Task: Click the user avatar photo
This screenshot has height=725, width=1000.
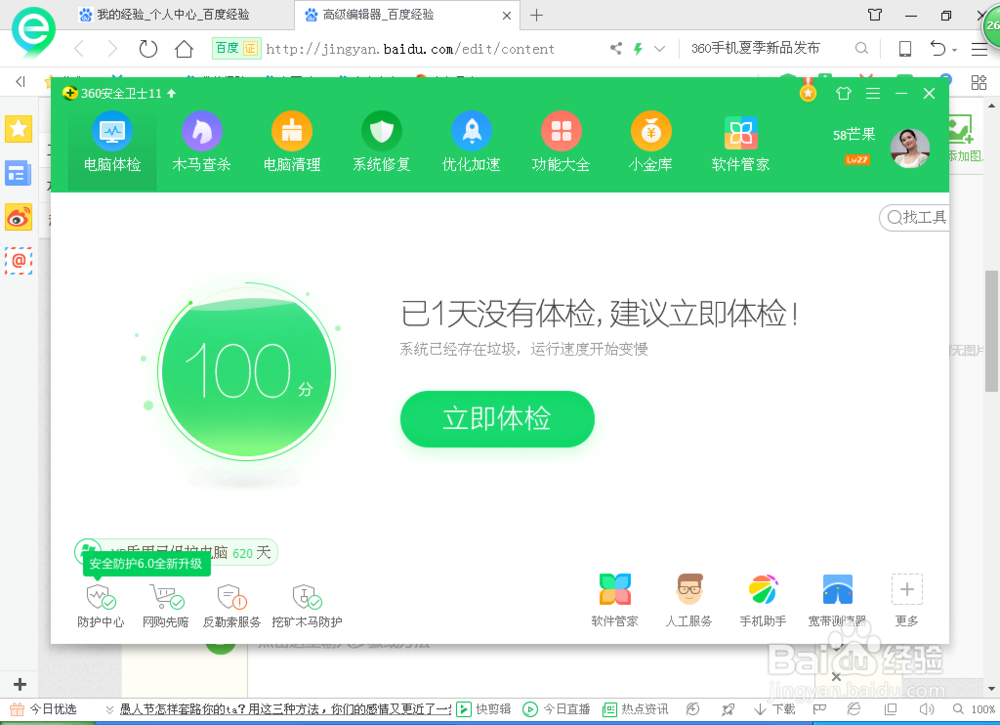Action: [910, 148]
